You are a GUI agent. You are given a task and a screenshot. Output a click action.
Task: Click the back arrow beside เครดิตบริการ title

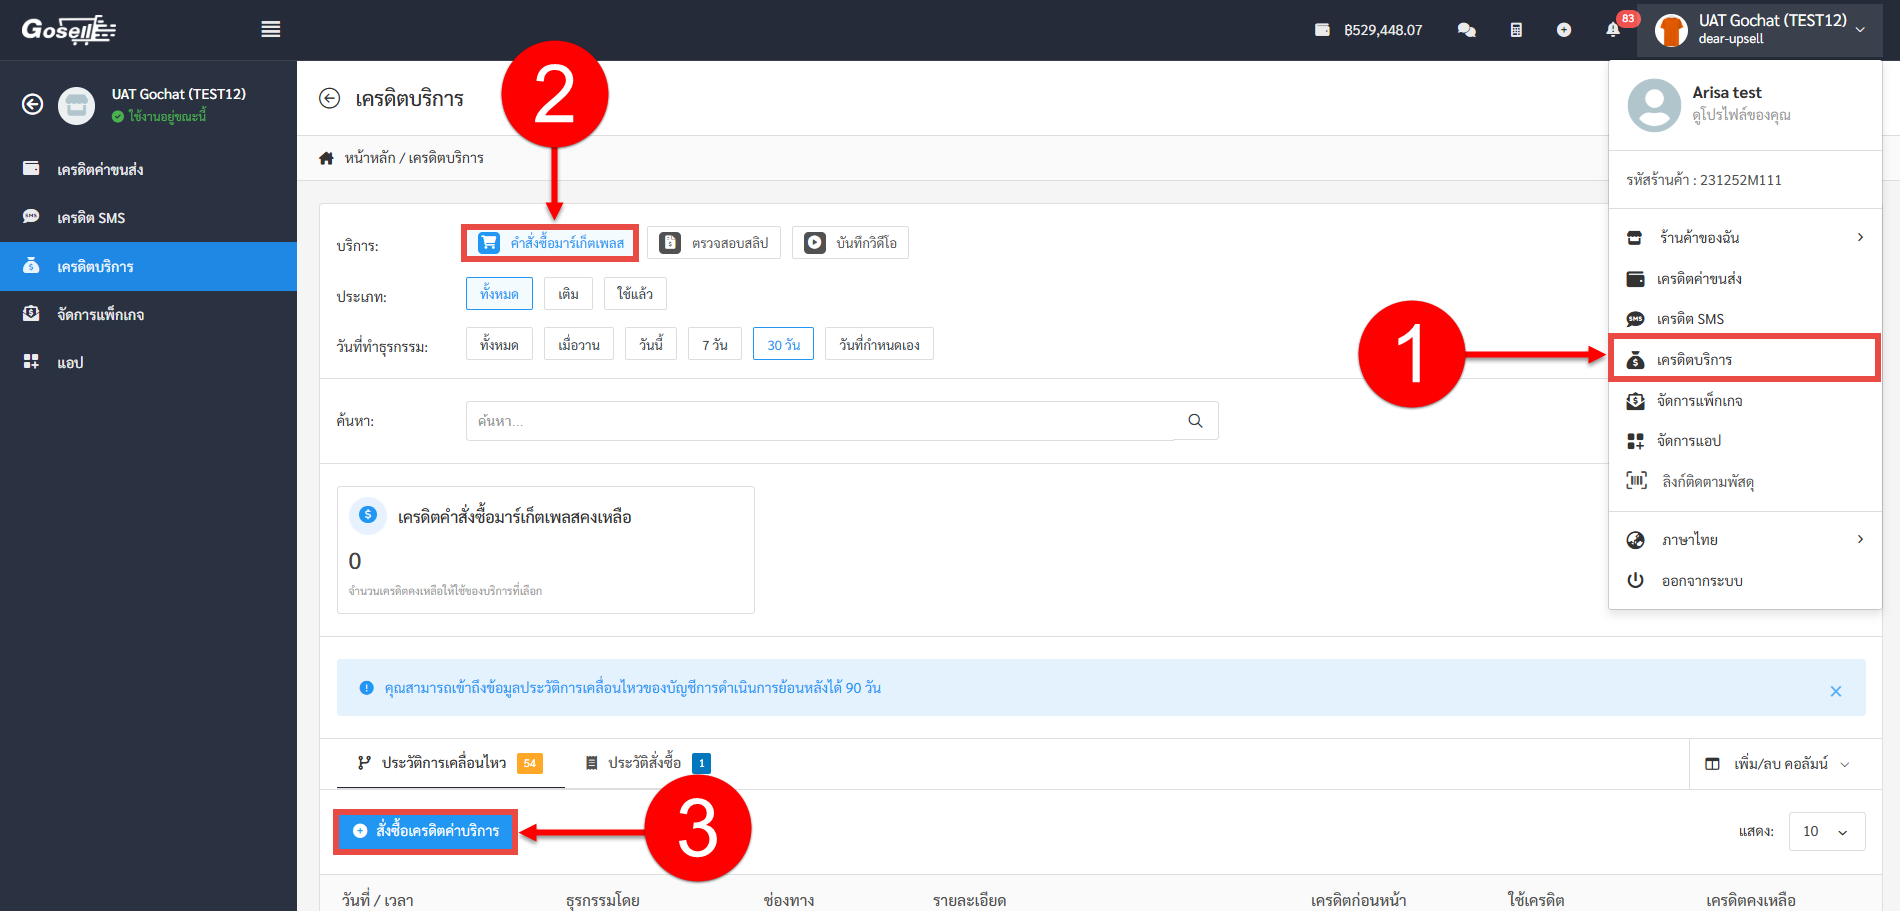click(x=330, y=98)
